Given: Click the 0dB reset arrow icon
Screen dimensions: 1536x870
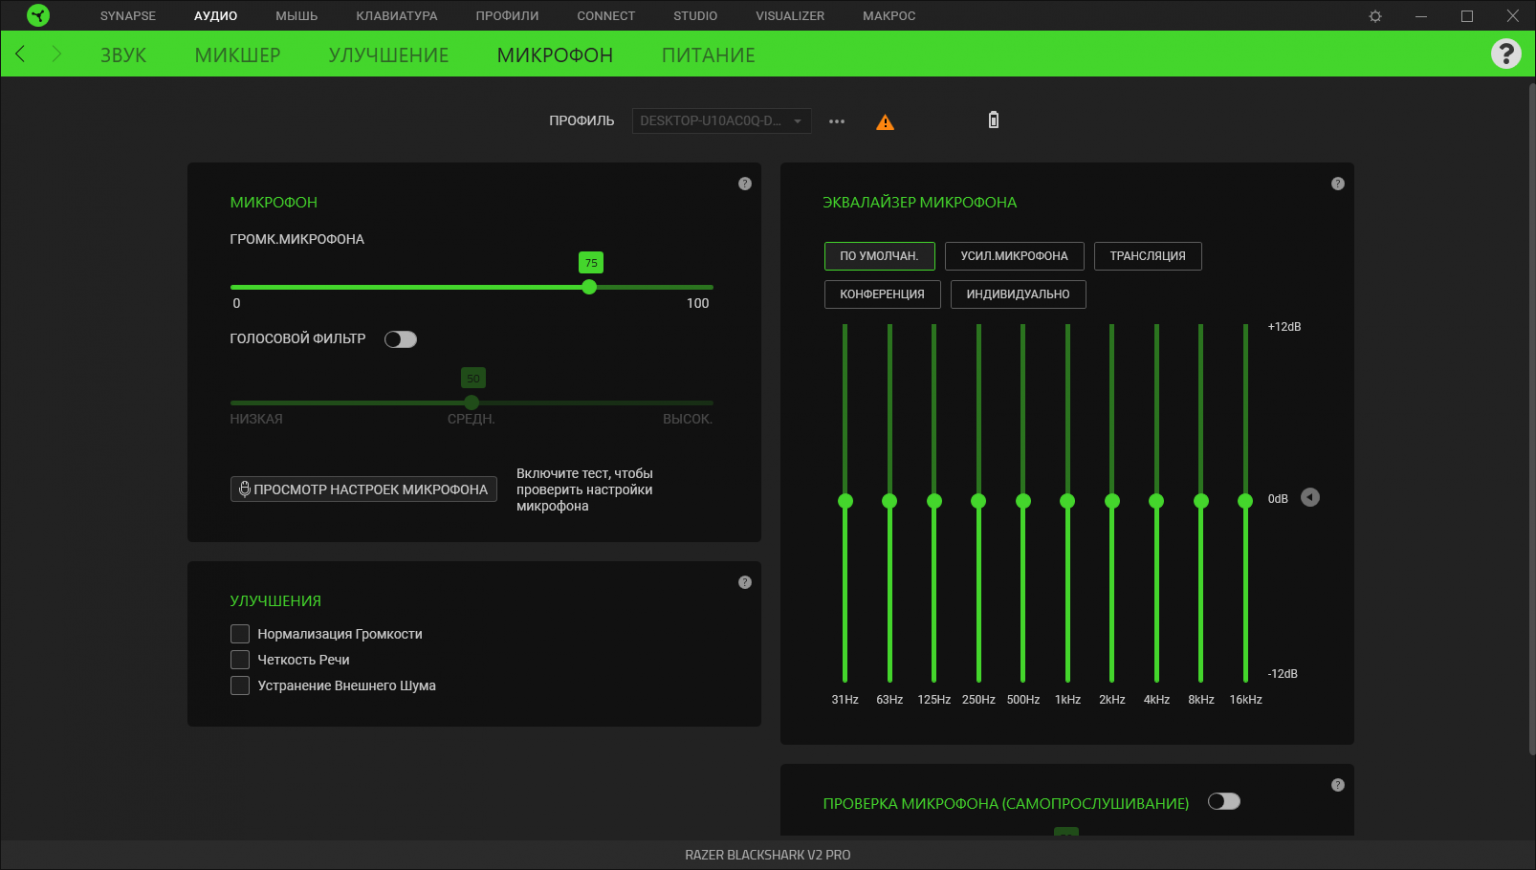Looking at the screenshot, I should click(1310, 498).
